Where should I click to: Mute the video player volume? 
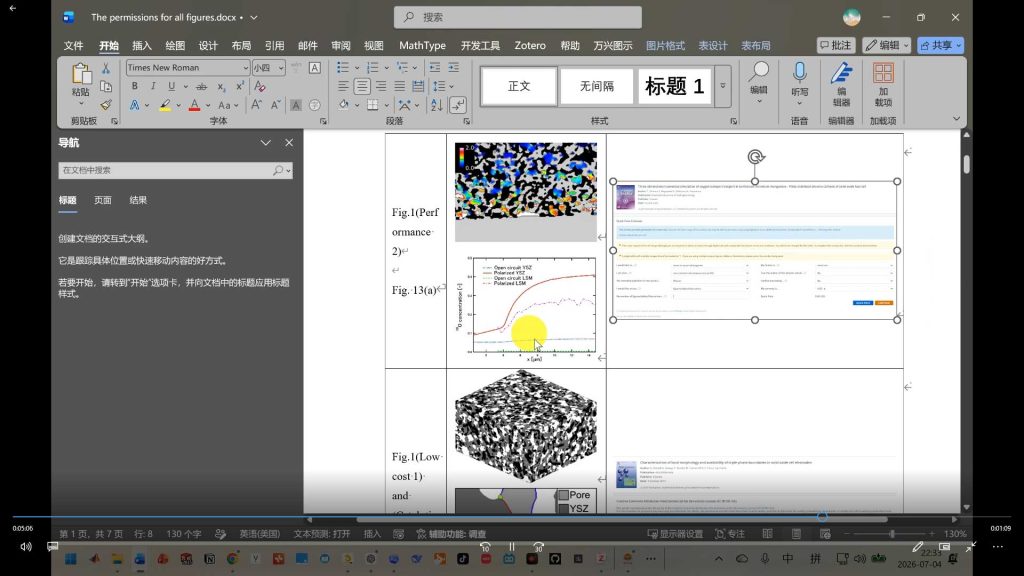pyautogui.click(x=25, y=547)
